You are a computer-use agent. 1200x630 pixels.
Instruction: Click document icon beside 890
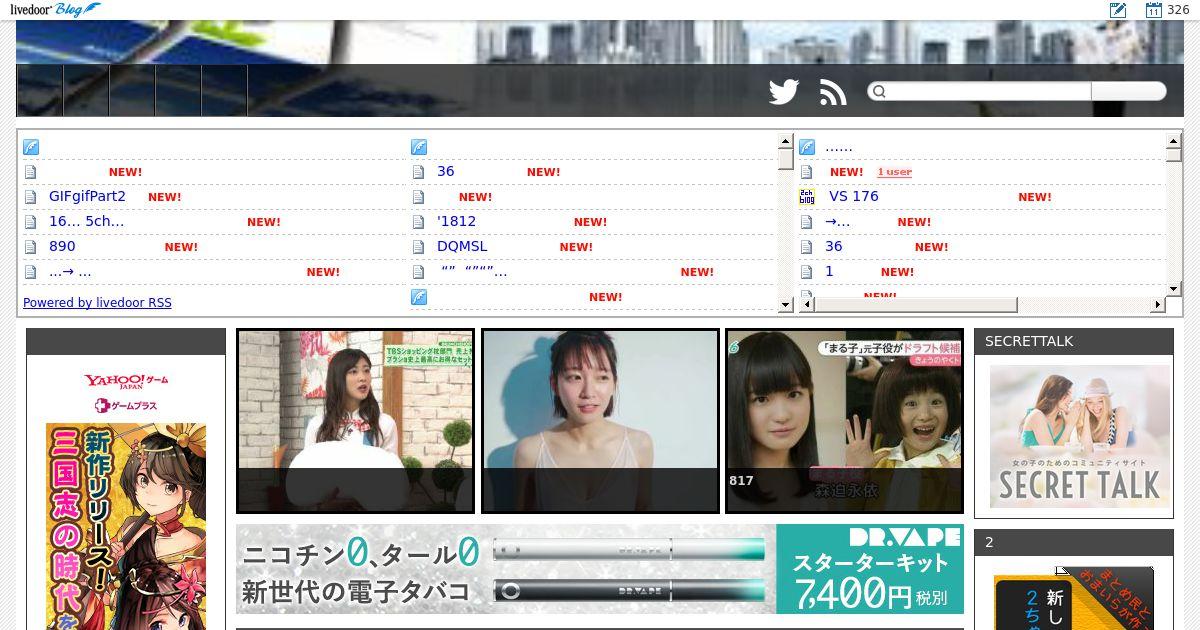[30, 247]
